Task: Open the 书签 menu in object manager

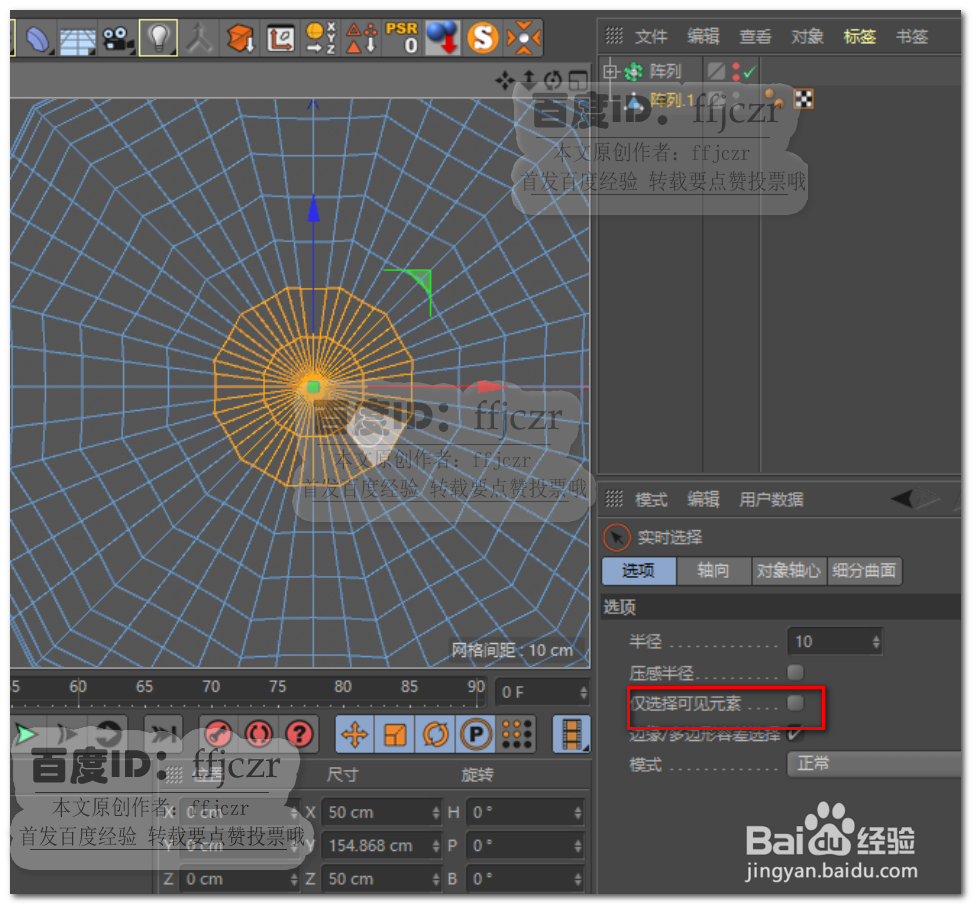Action: [912, 37]
